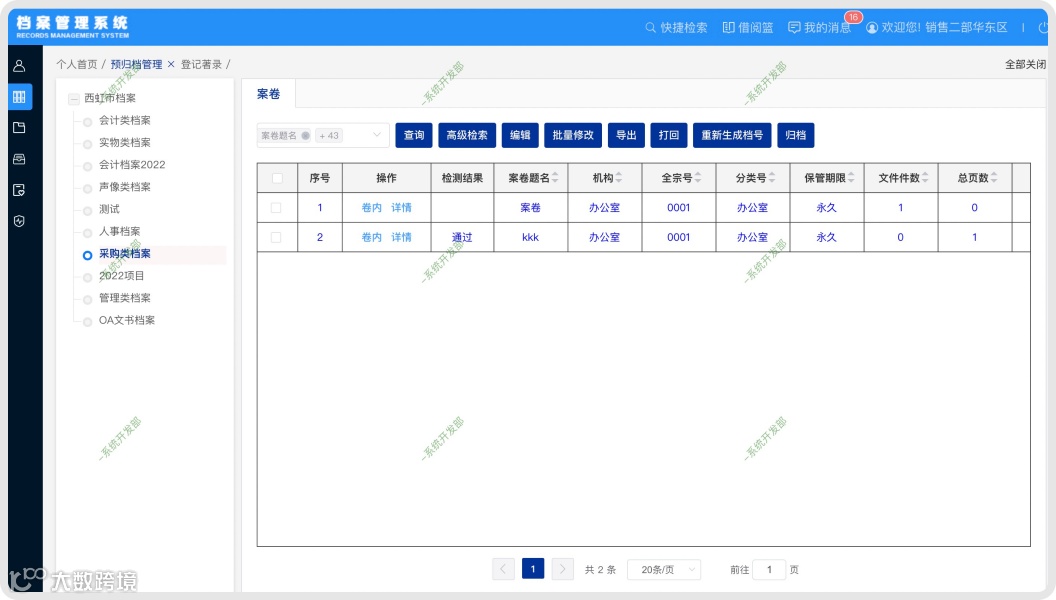Viewport: 1056px width, 600px height.
Task: Click the quick search magnifier icon
Action: 650,28
